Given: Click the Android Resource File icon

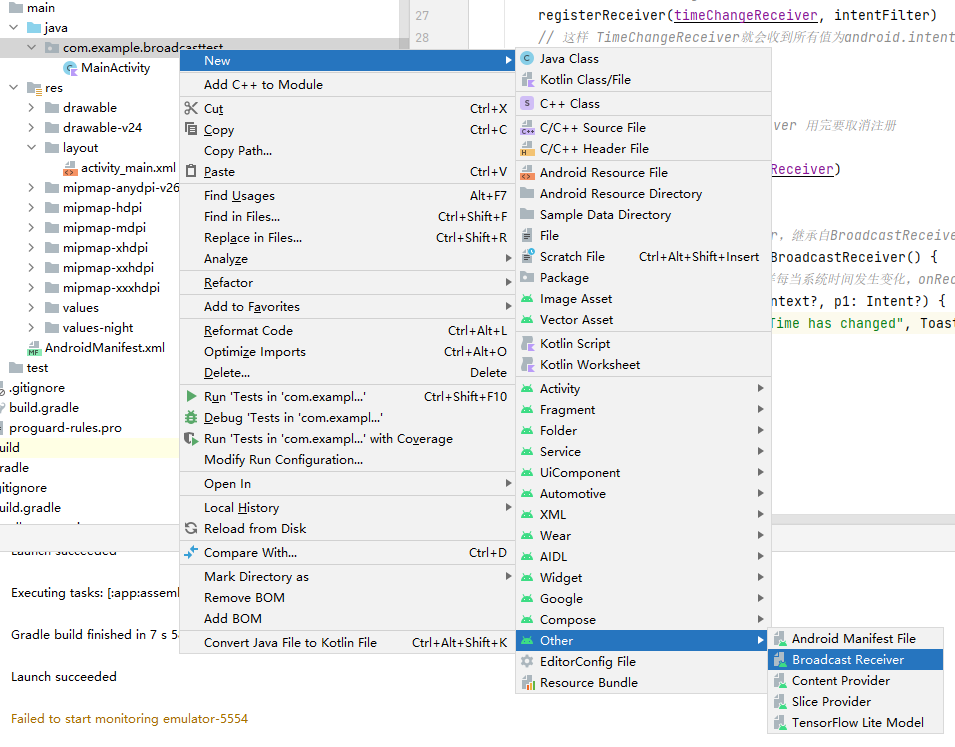Looking at the screenshot, I should click(527, 172).
